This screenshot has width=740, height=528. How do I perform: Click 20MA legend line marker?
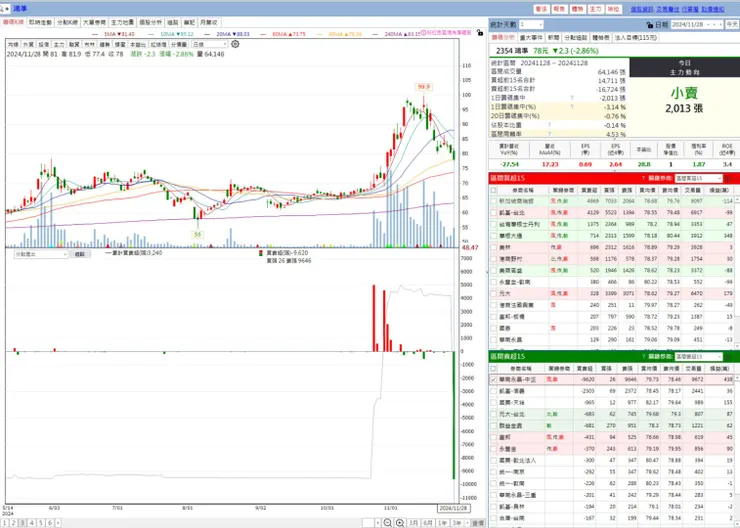pyautogui.click(x=207, y=34)
